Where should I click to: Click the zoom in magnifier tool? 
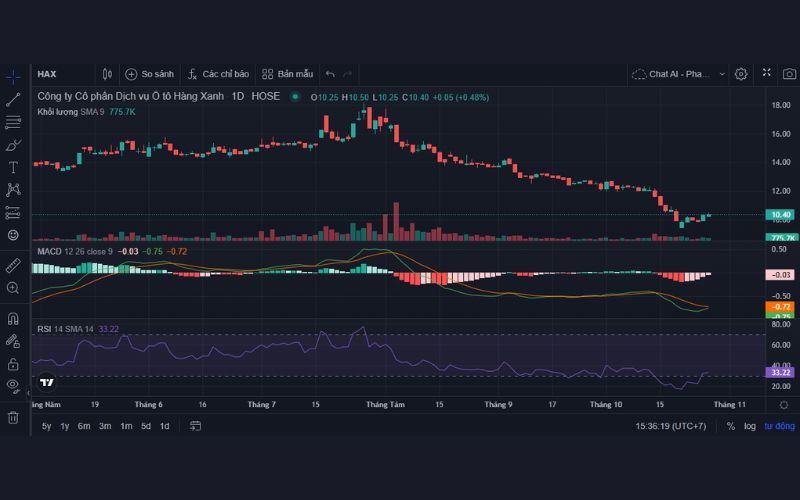(13, 288)
